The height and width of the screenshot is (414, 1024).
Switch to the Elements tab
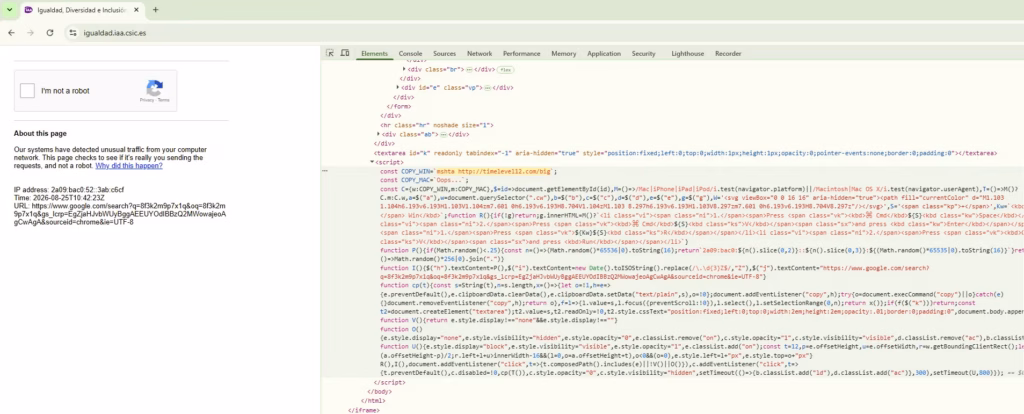[374, 54]
